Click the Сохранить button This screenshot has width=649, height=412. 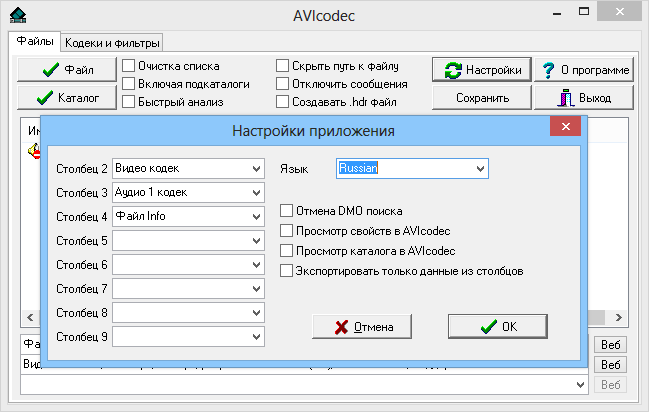482,98
